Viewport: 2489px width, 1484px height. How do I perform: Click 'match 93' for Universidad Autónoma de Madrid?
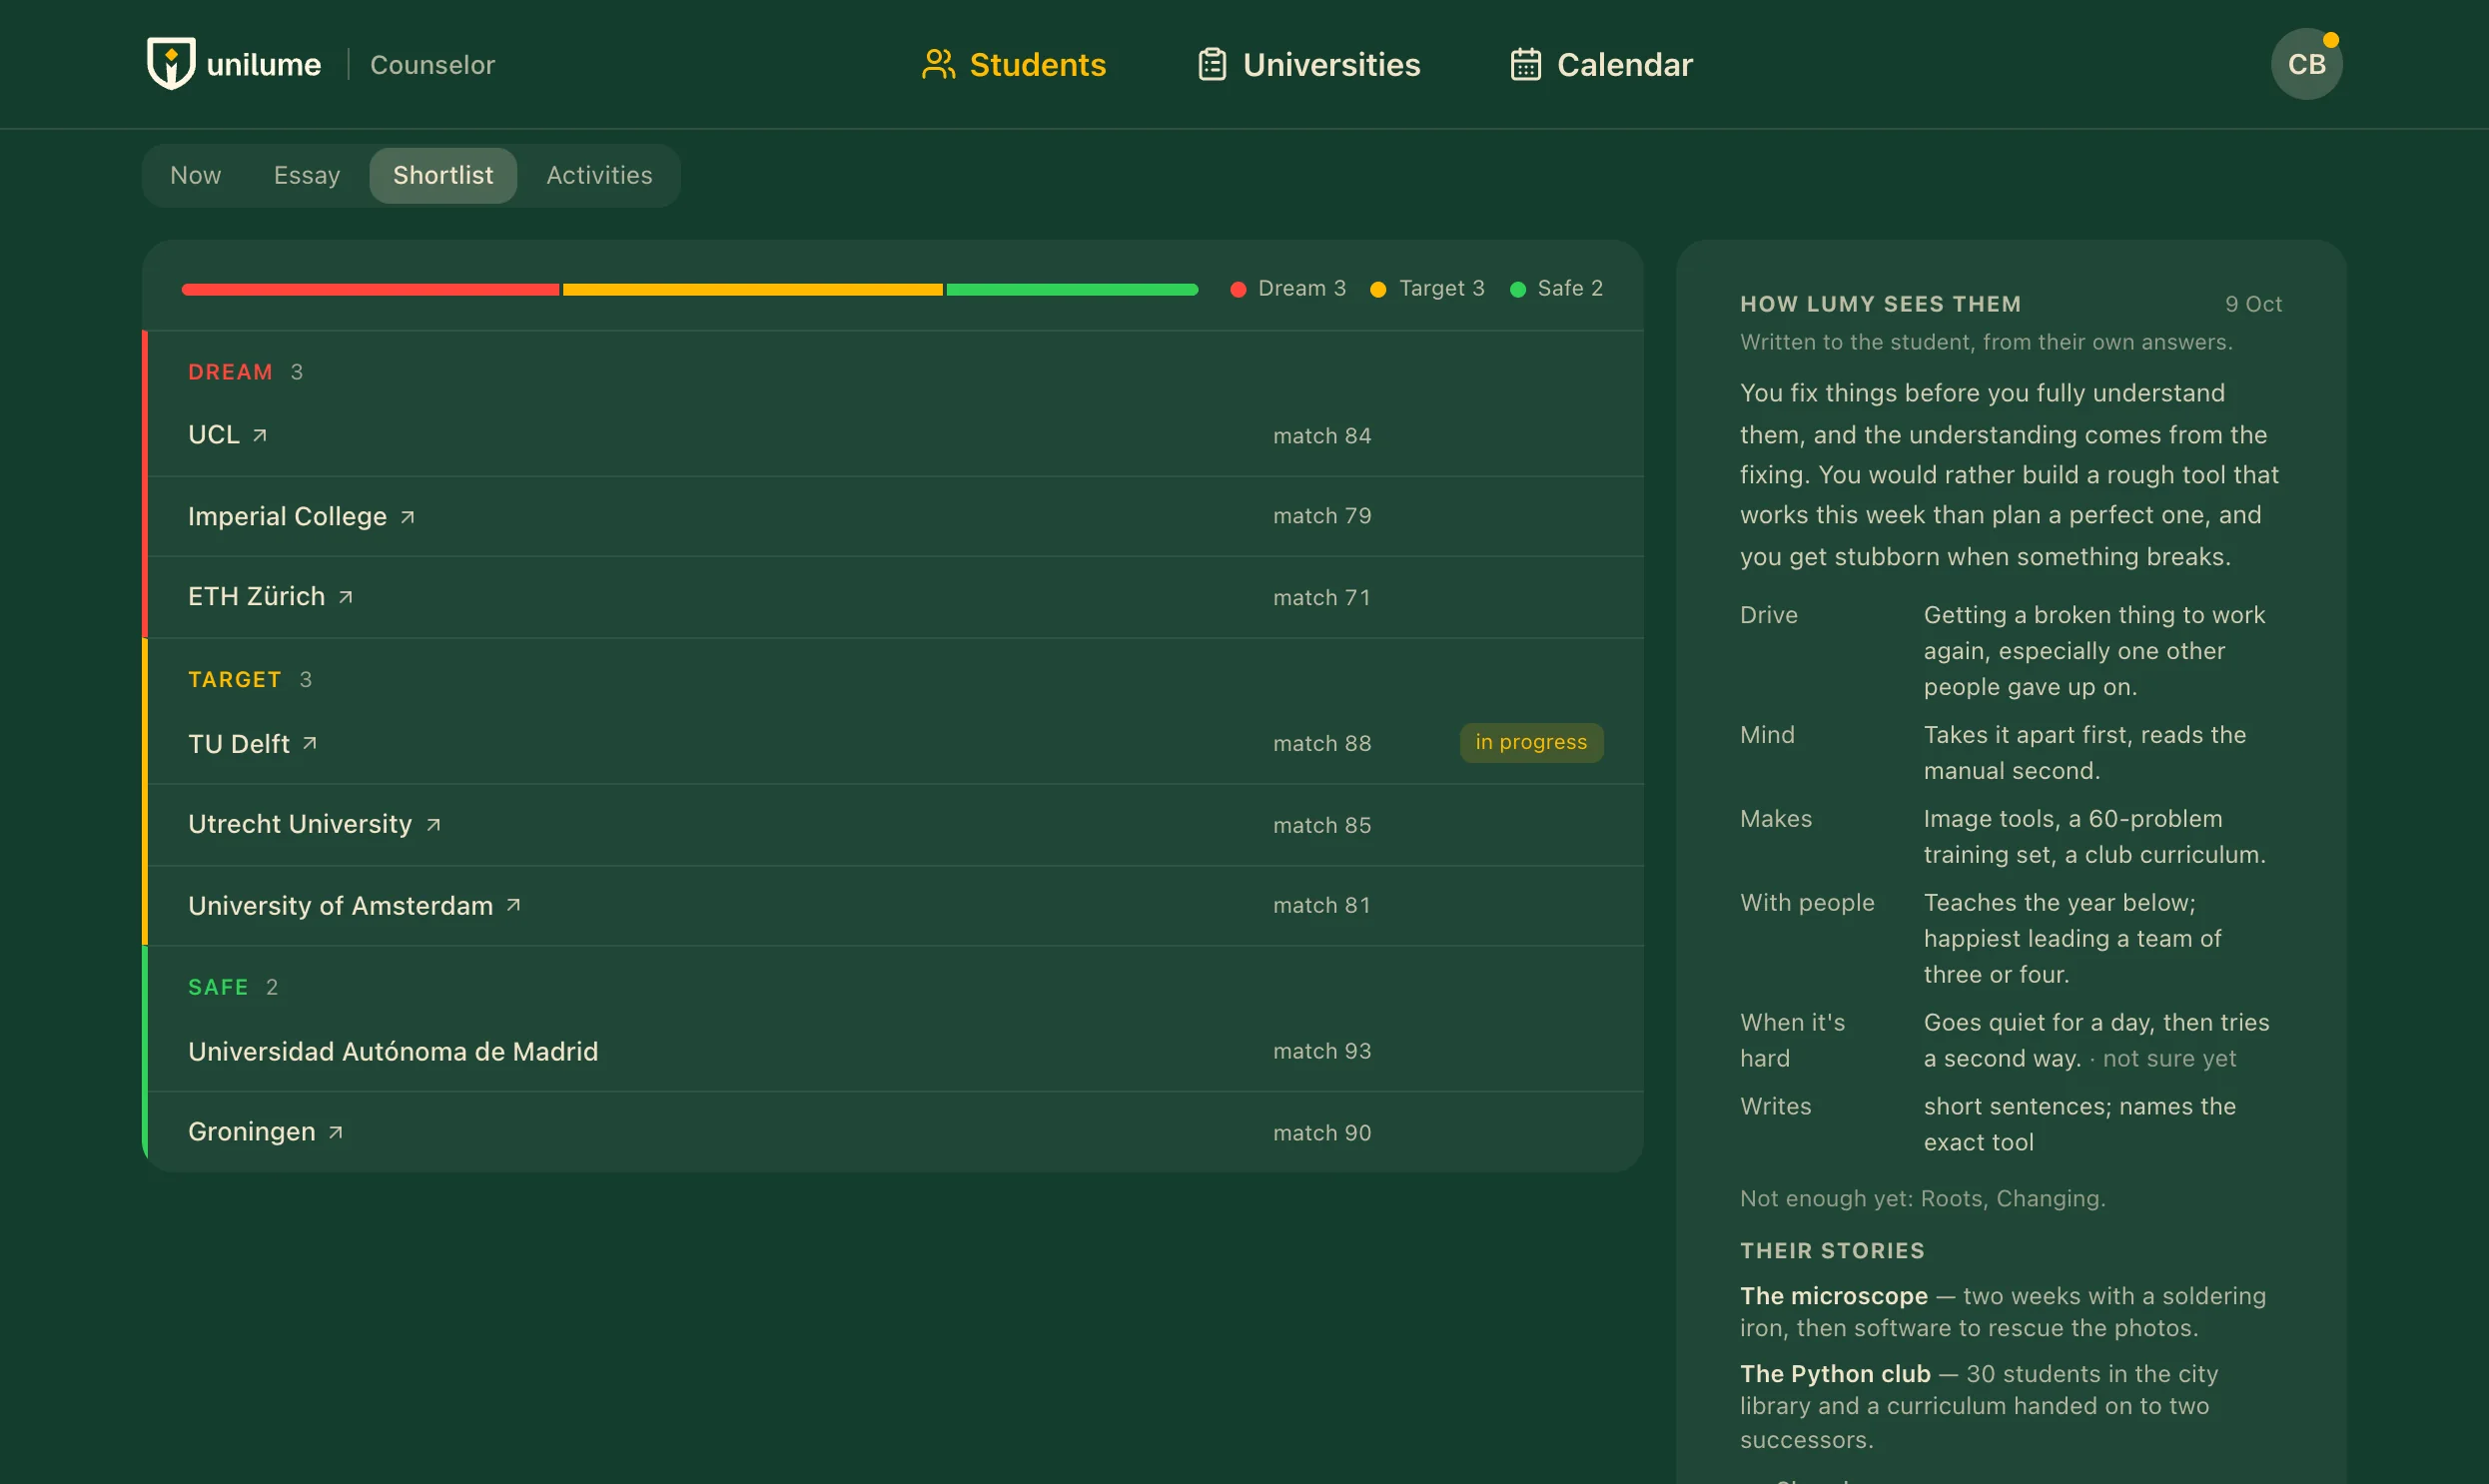(1322, 1051)
